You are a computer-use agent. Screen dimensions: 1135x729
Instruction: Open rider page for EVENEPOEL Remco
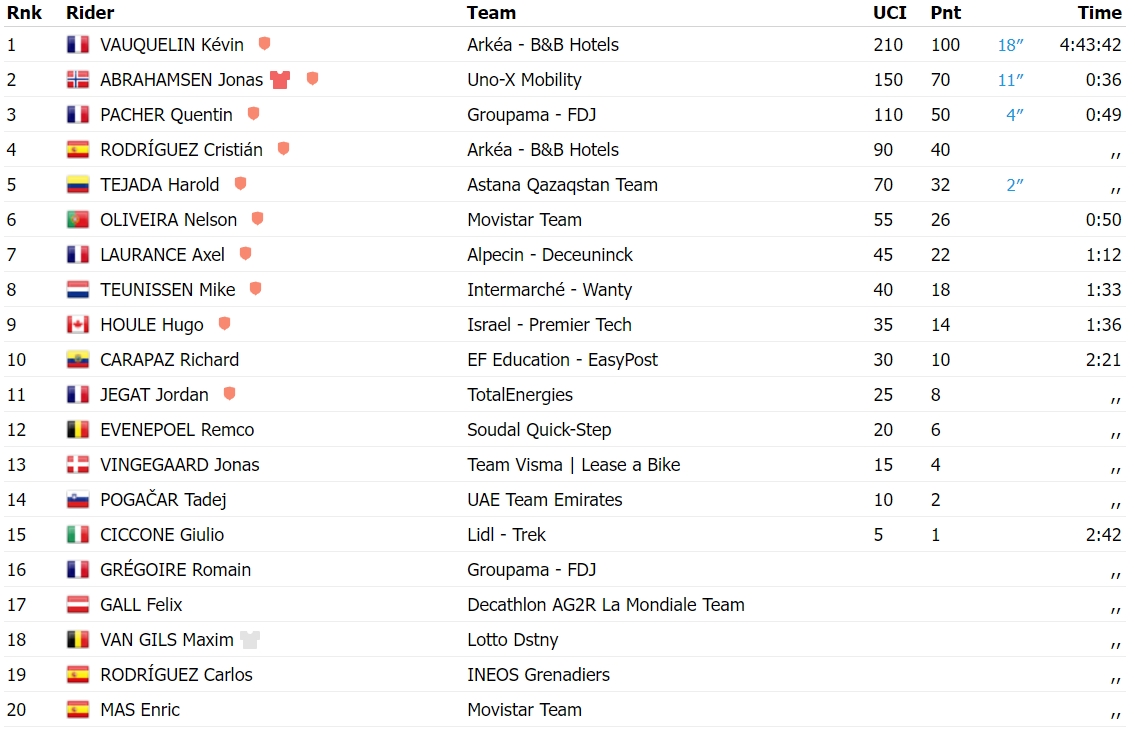point(177,430)
